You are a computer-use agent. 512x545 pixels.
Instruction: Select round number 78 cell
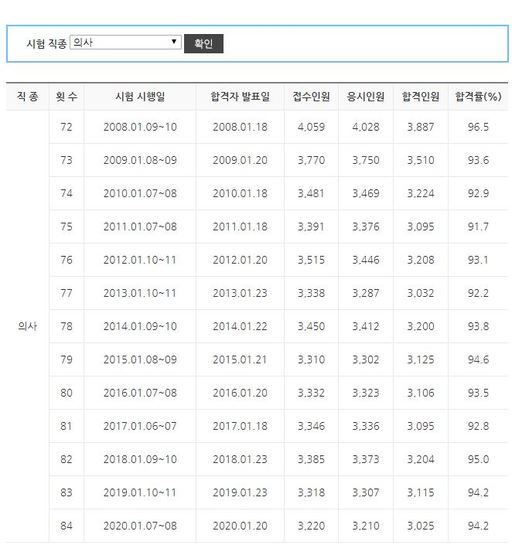click(66, 326)
